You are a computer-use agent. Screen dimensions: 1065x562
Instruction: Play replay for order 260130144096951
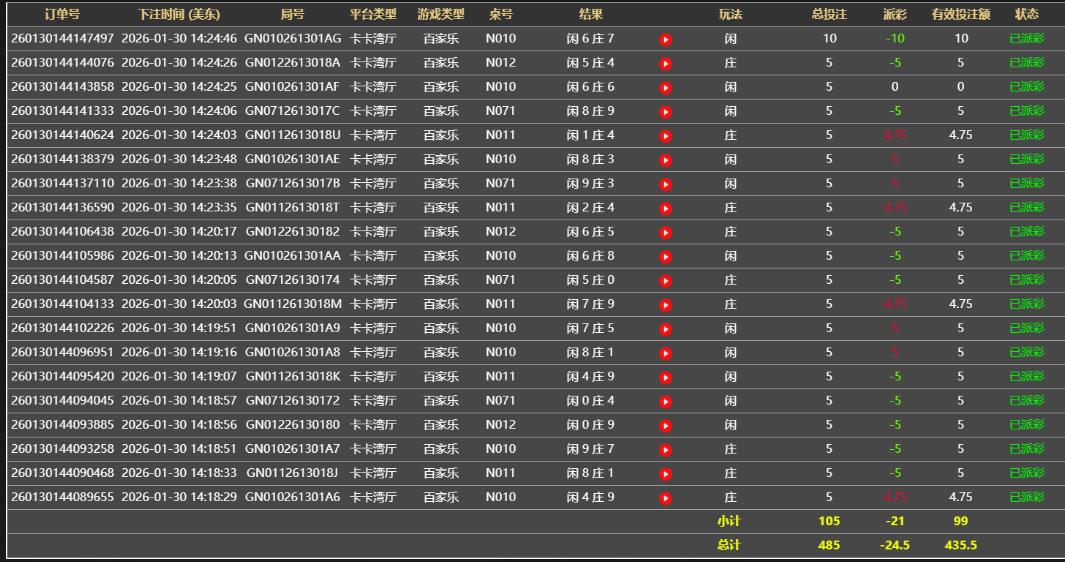(x=665, y=352)
